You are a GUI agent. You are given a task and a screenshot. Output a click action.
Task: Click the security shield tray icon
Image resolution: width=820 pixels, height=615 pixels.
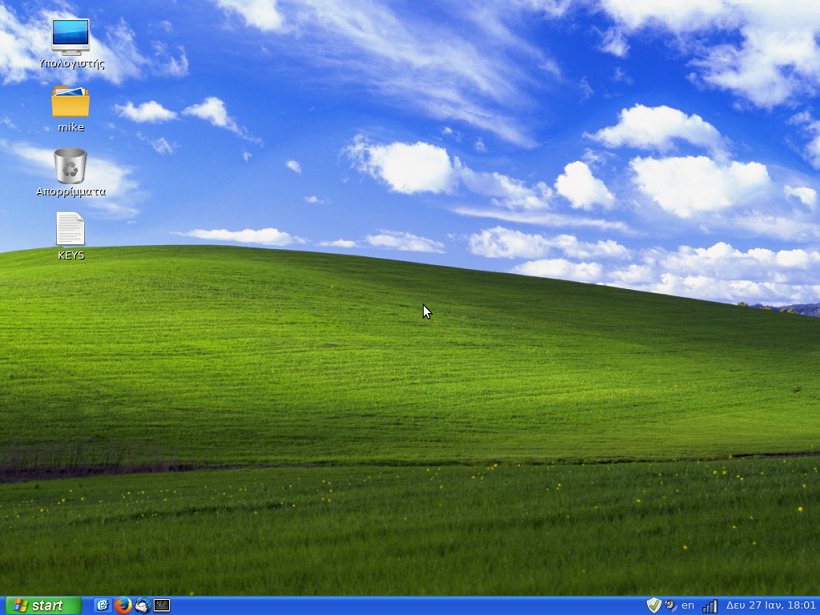pyautogui.click(x=654, y=606)
